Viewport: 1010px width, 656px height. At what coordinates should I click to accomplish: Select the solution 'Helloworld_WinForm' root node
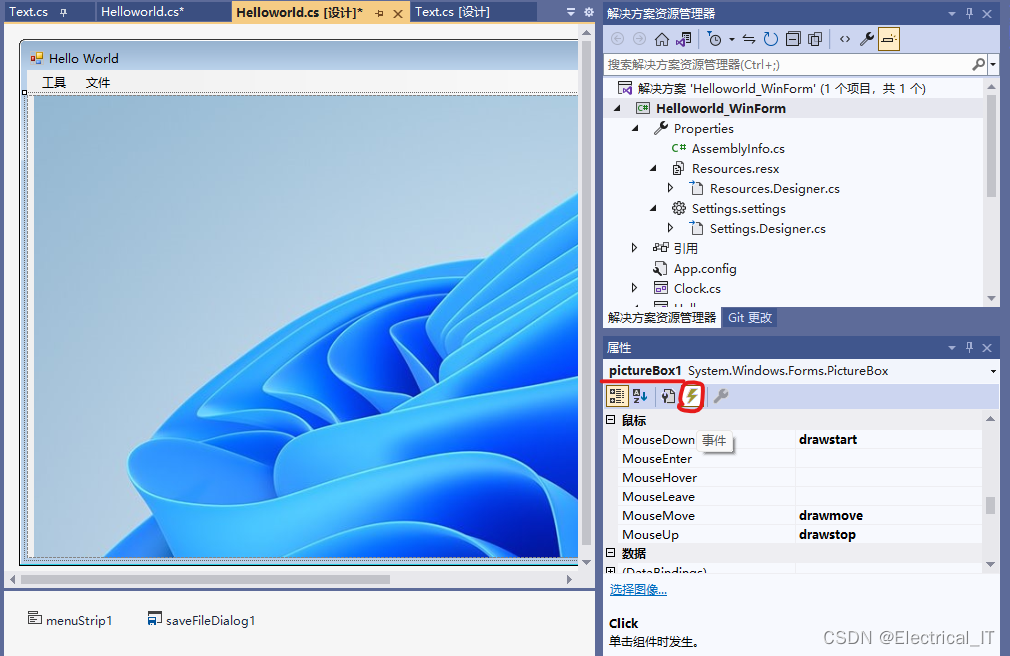[x=781, y=88]
